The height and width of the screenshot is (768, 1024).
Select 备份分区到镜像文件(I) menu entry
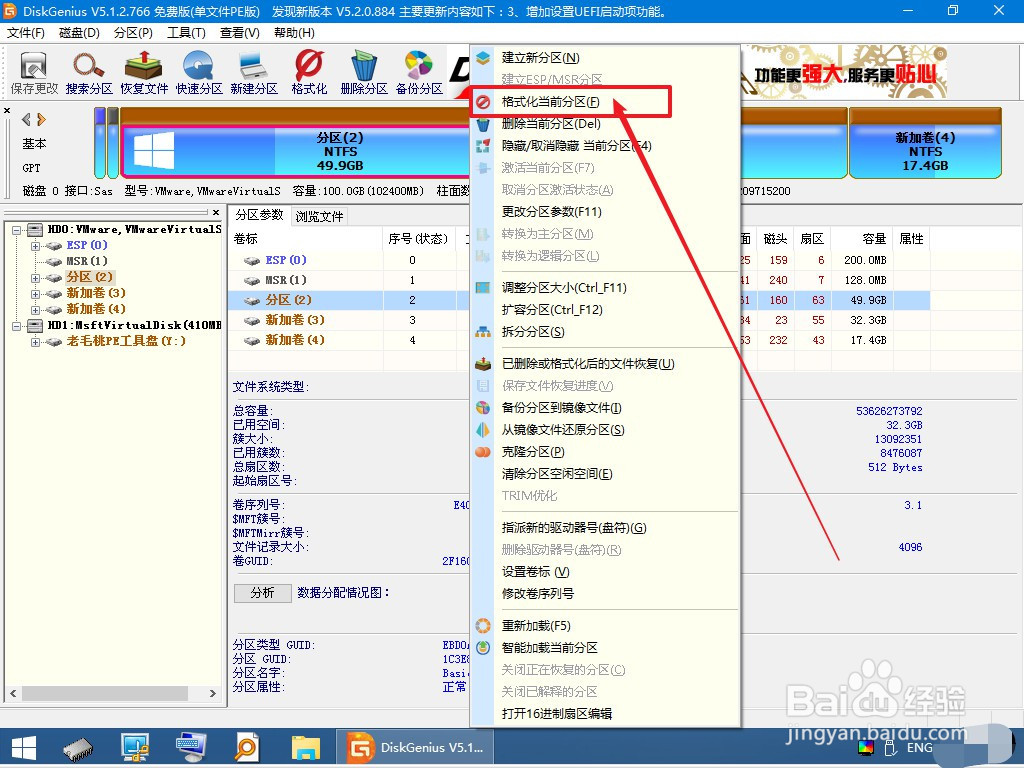coord(605,408)
